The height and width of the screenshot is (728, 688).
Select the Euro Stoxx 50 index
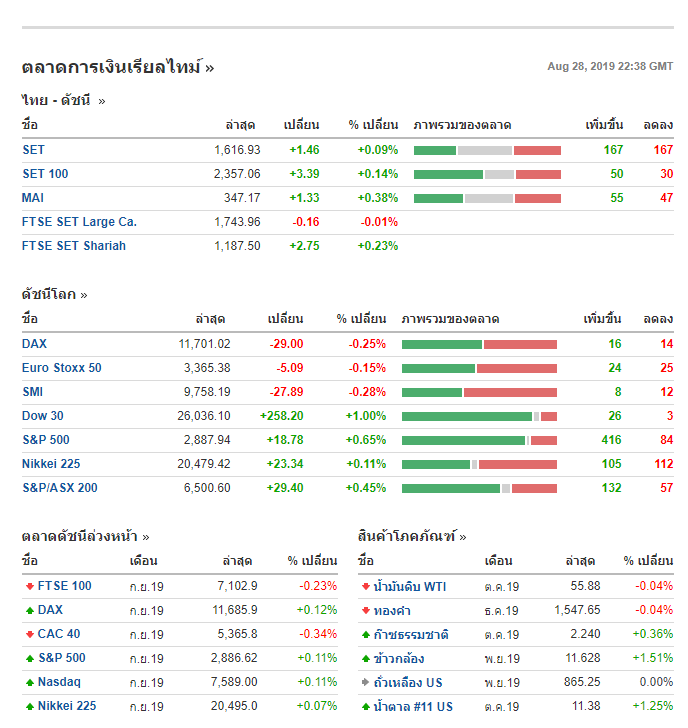[x=61, y=368]
